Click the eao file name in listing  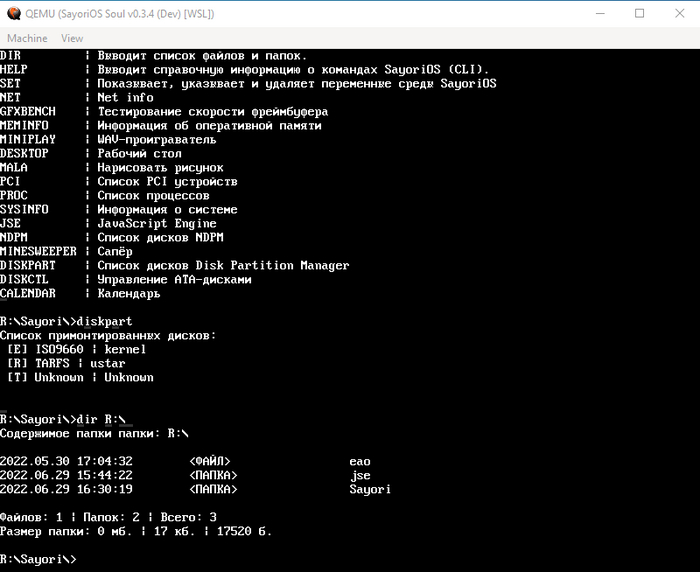[360, 462]
